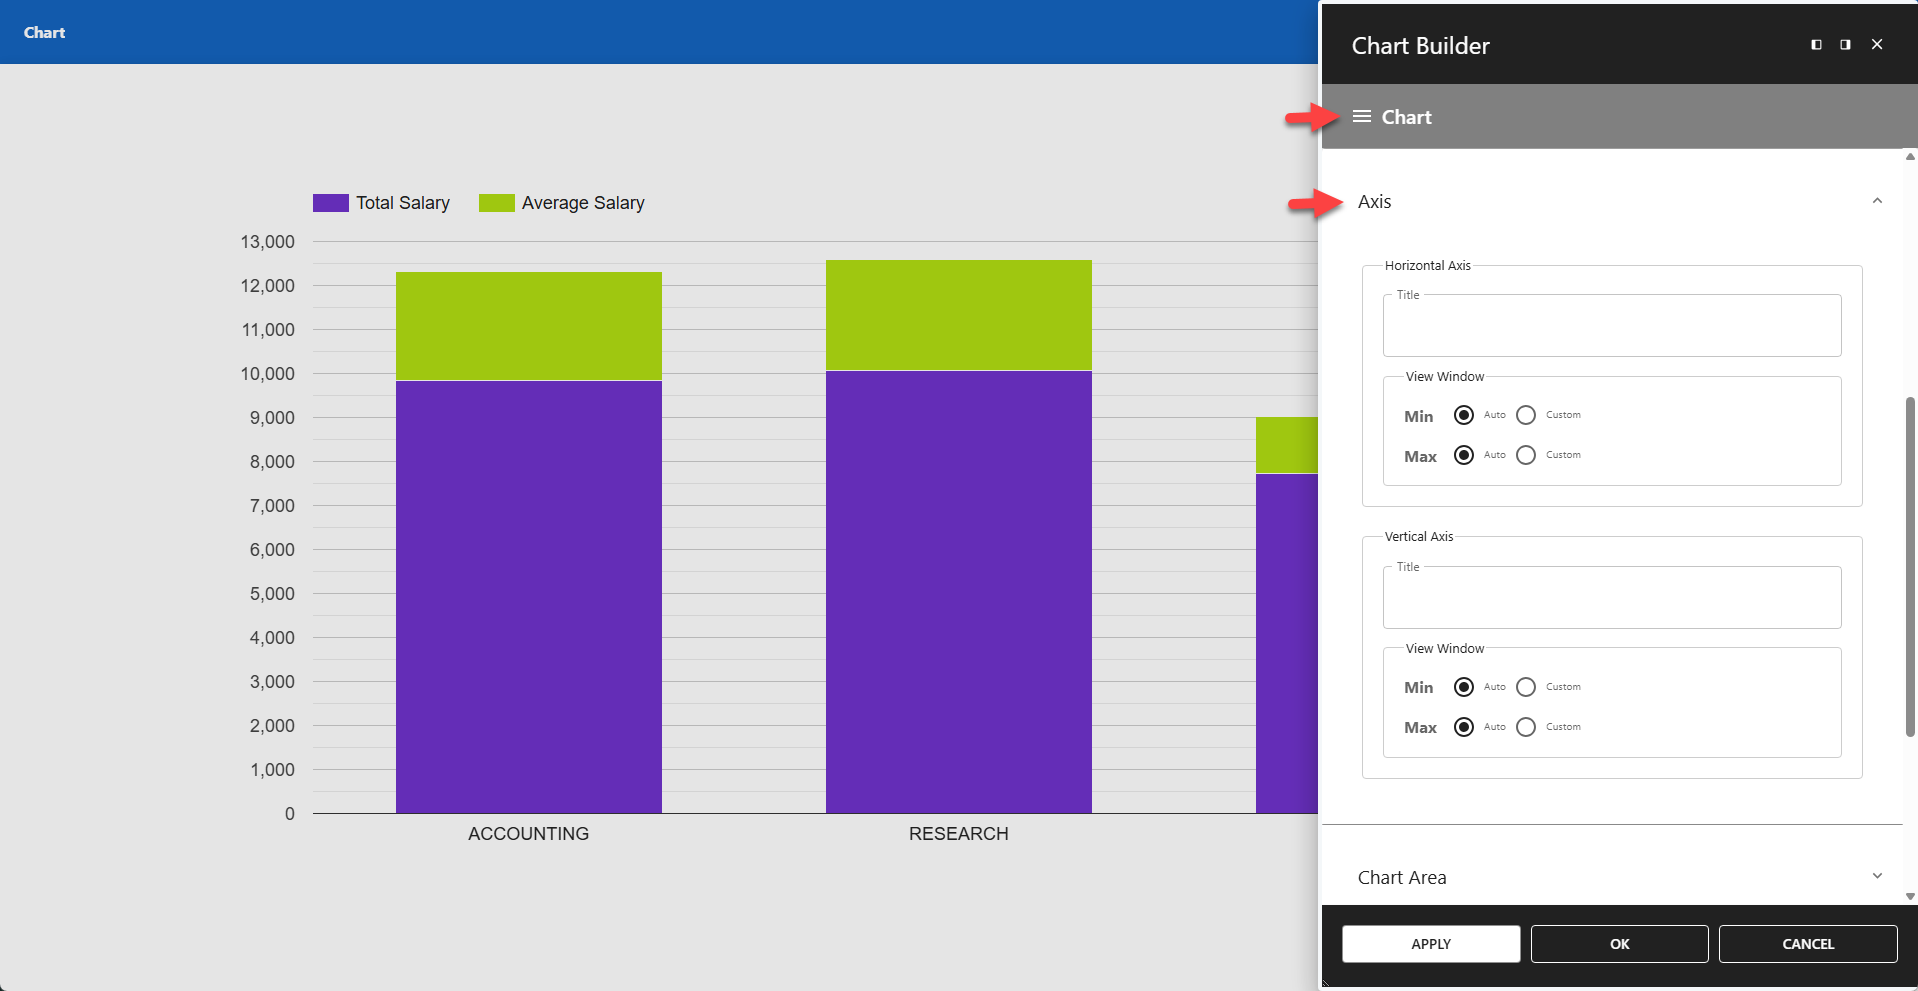Set Horizontal Axis Min to Custom

[1525, 415]
